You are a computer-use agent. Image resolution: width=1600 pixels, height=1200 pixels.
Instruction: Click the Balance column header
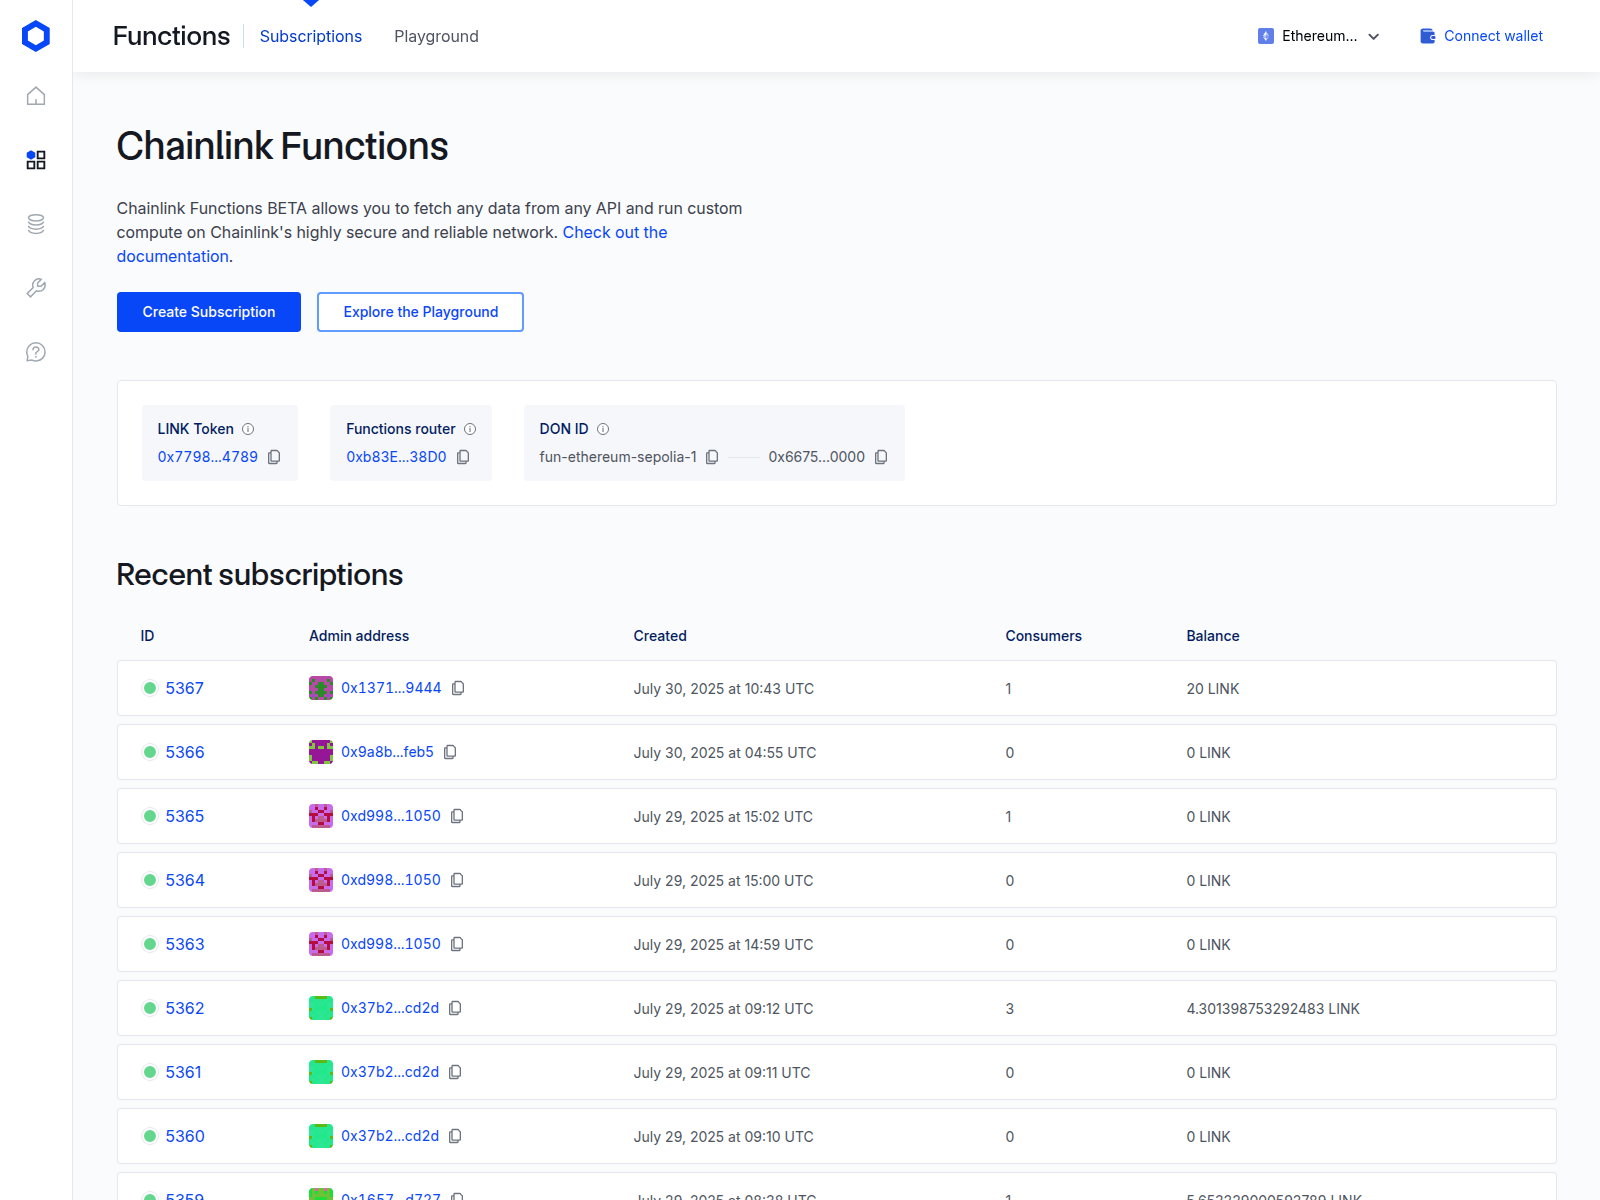pyautogui.click(x=1213, y=636)
